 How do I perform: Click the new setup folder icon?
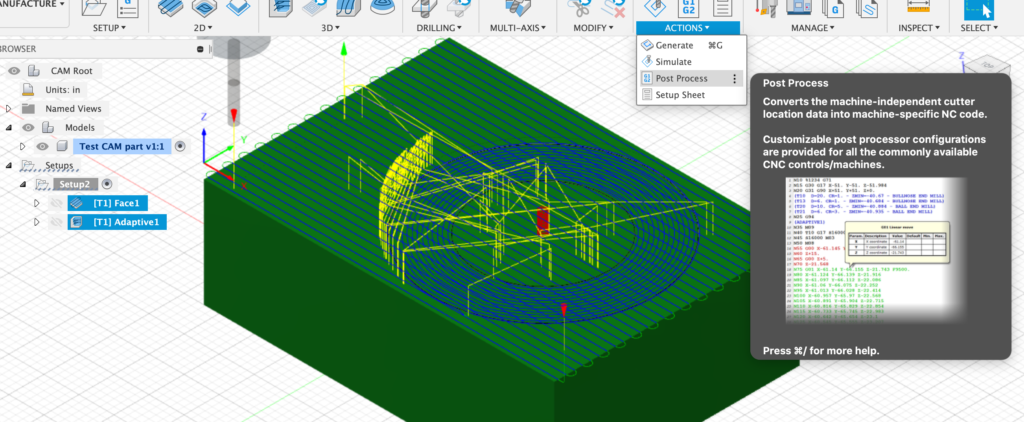[x=96, y=8]
